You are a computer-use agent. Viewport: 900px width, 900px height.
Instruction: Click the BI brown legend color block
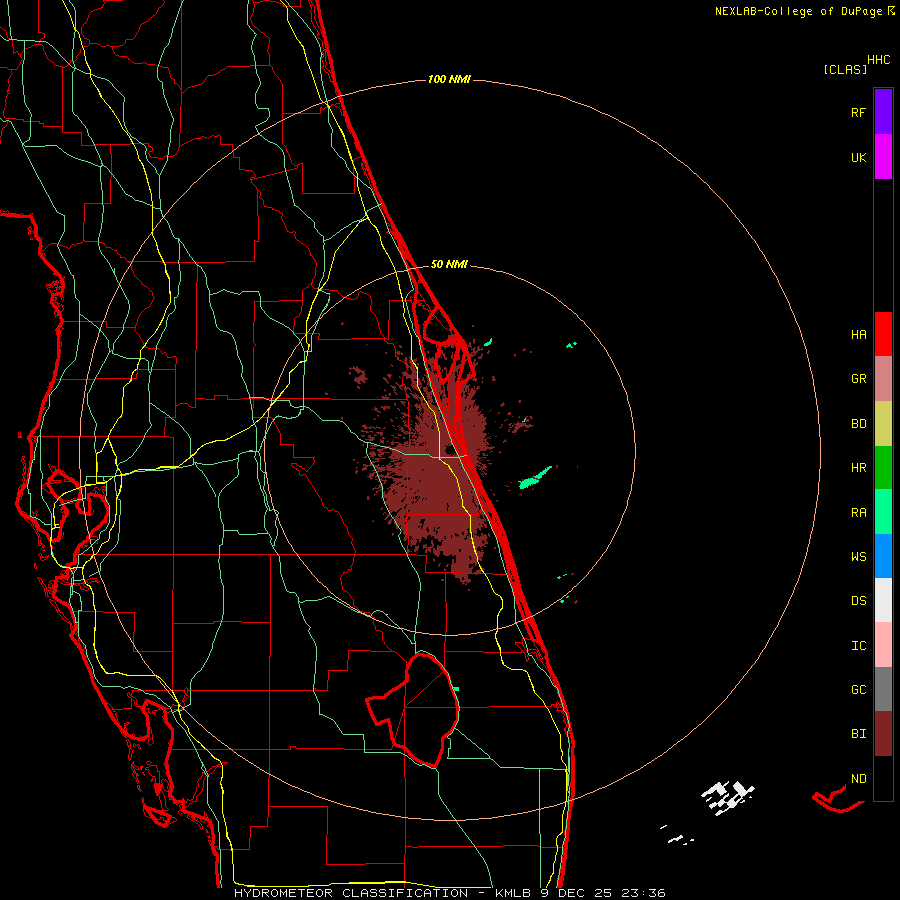pyautogui.click(x=883, y=734)
